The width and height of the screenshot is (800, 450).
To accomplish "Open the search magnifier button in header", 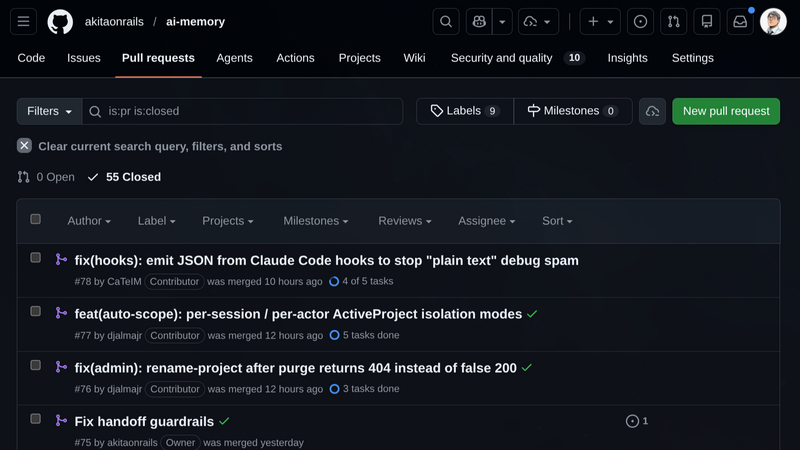I will [x=446, y=21].
